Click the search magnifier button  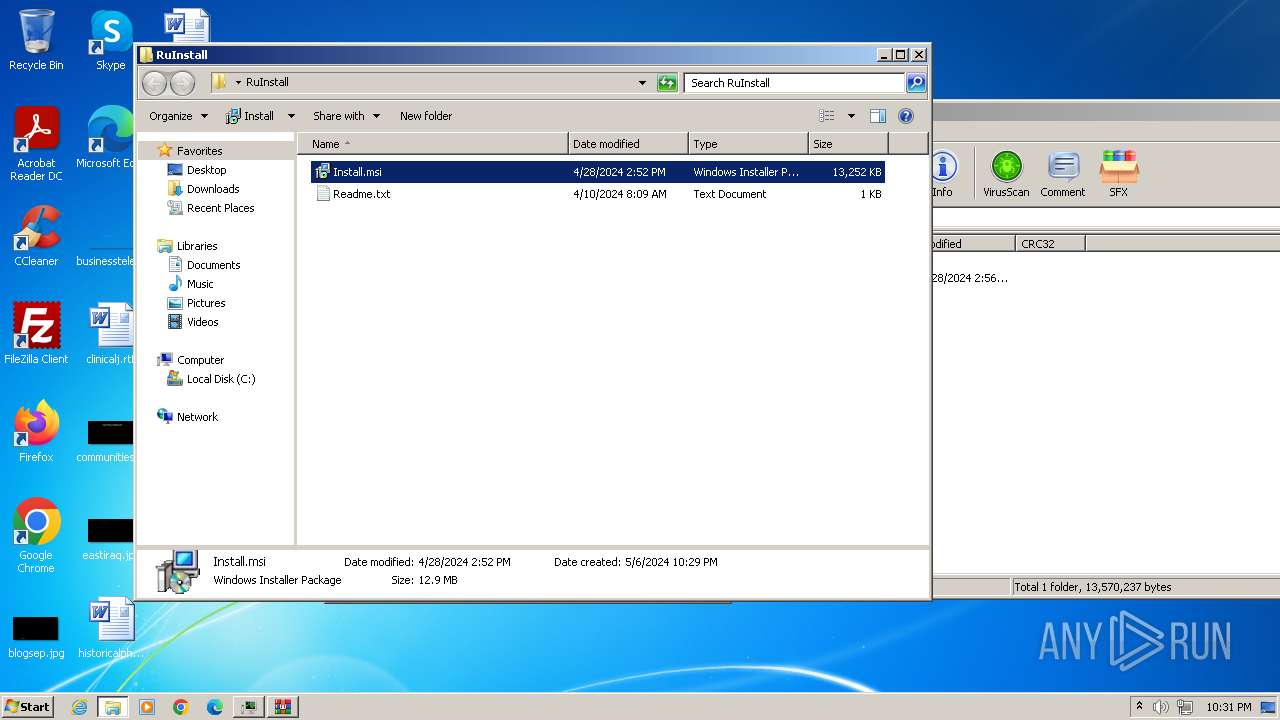pyautogui.click(x=915, y=83)
